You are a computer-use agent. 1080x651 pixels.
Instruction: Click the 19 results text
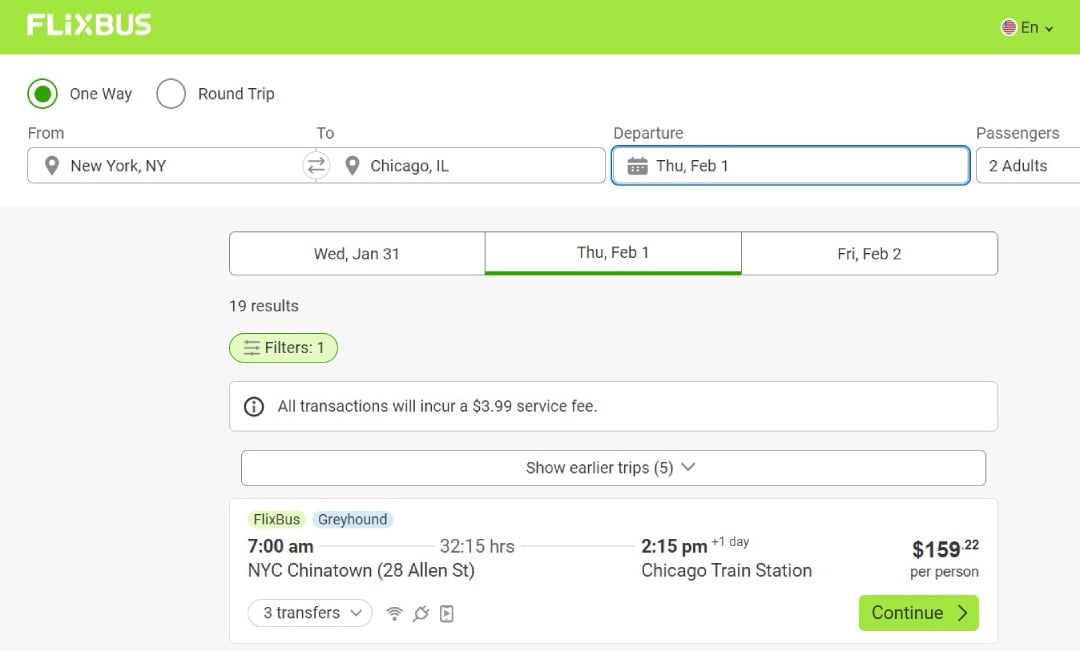pos(264,306)
